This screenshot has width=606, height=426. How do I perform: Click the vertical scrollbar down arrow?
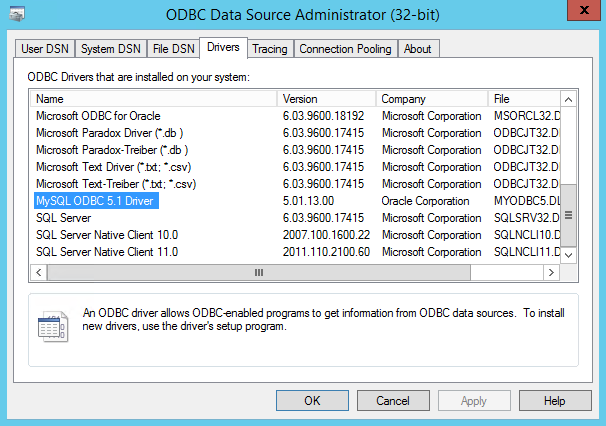coord(568,256)
